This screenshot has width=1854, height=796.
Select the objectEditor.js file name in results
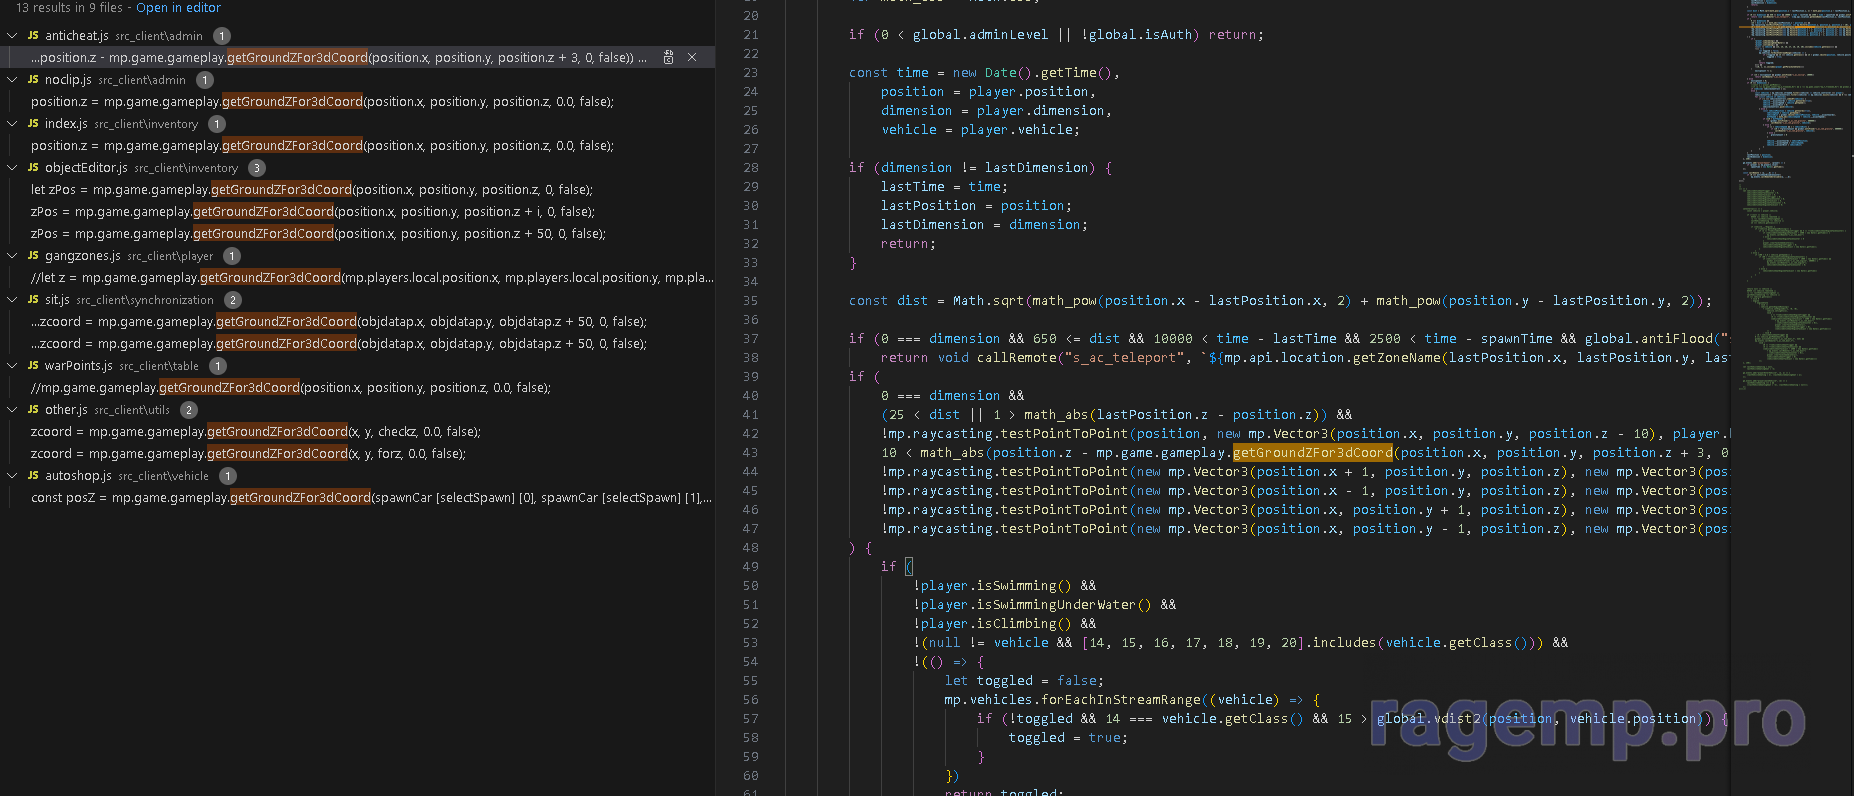point(86,167)
